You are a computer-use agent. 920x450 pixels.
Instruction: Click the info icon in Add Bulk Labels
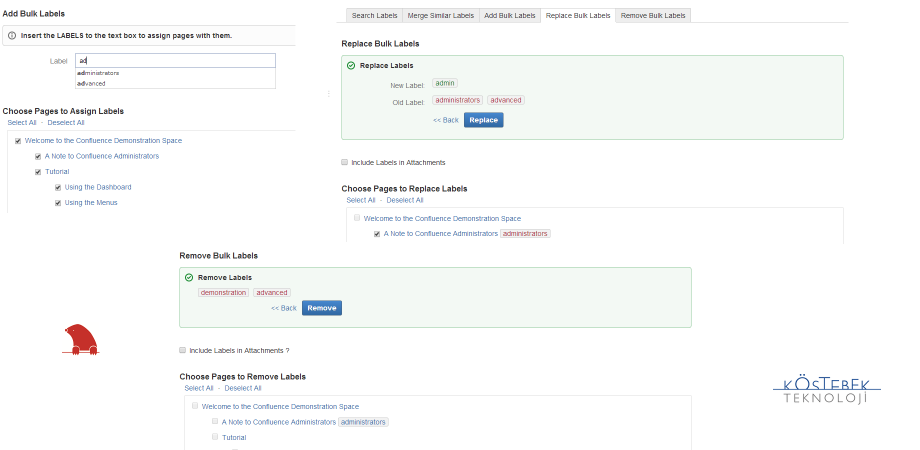pyautogui.click(x=12, y=35)
